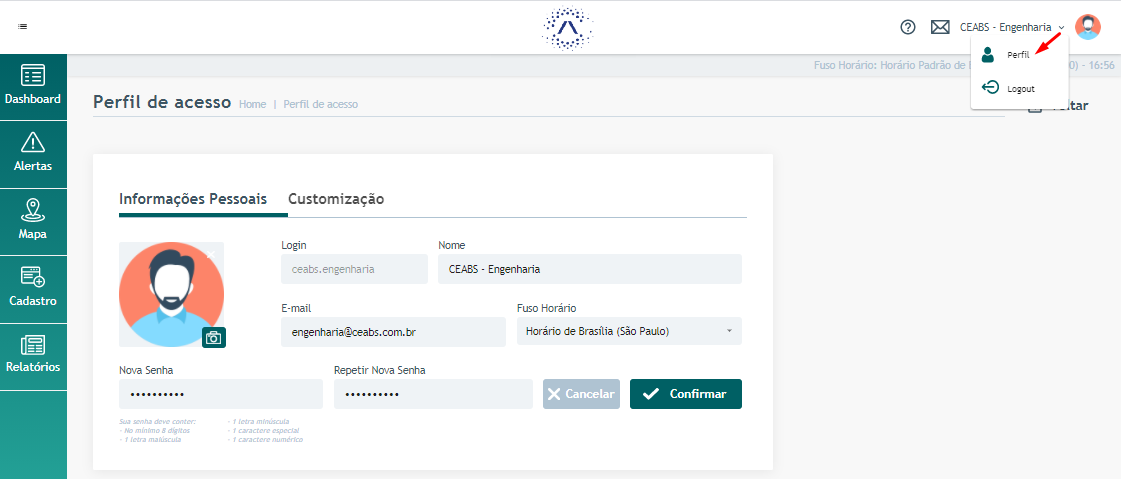Open the messages envelope icon
This screenshot has height=479, width=1121.
939,27
